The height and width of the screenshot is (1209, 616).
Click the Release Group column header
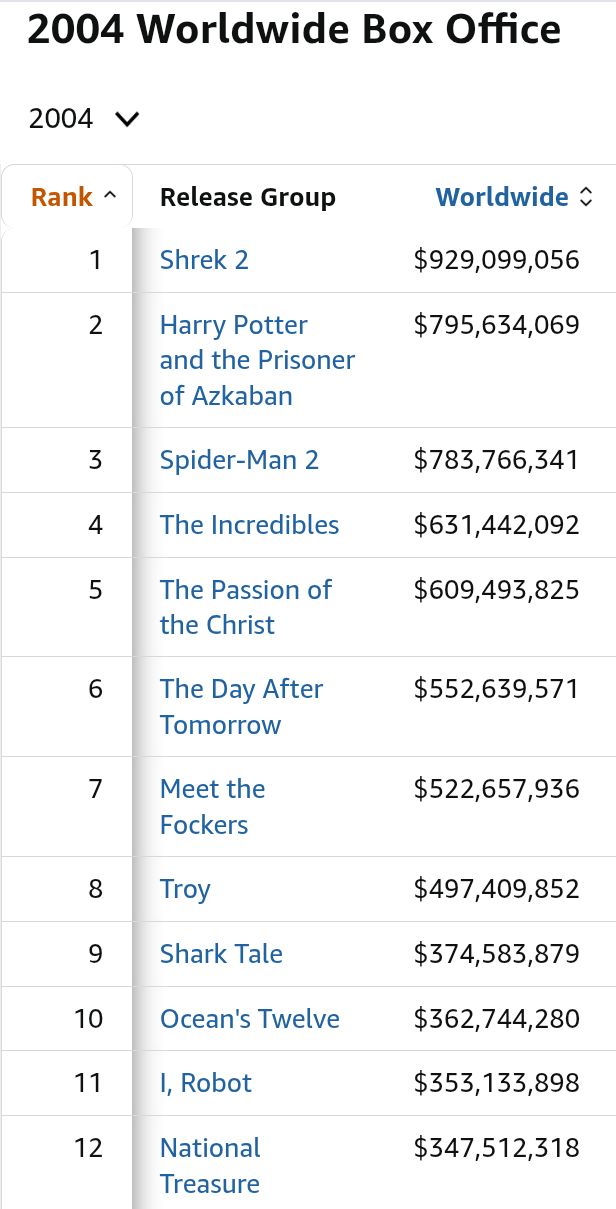247,197
